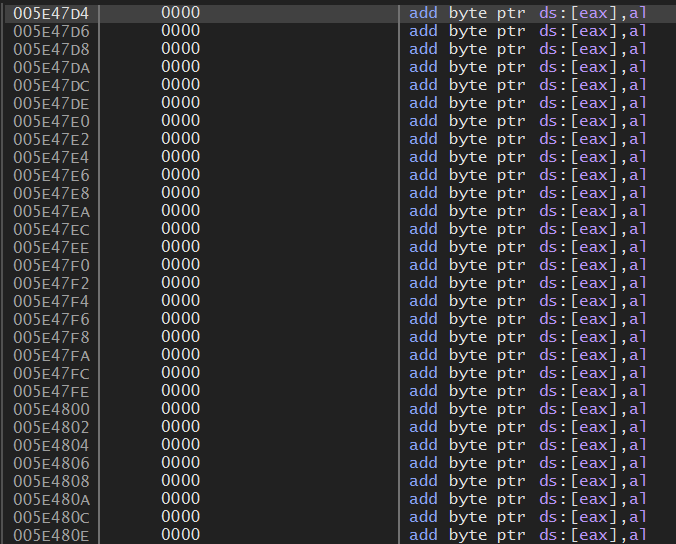Select opcode bytes 0000 at 005E47E0

tap(181, 121)
